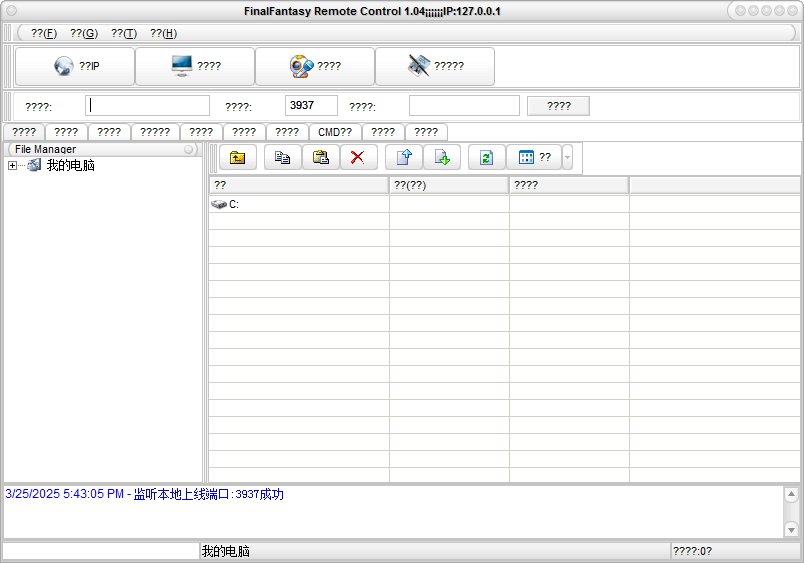Open the view mode grid dropdown button
The image size is (804, 563).
coord(534,157)
